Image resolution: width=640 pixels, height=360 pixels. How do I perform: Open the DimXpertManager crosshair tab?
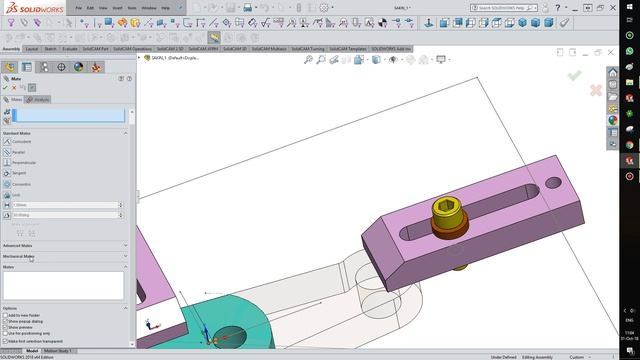(x=61, y=67)
